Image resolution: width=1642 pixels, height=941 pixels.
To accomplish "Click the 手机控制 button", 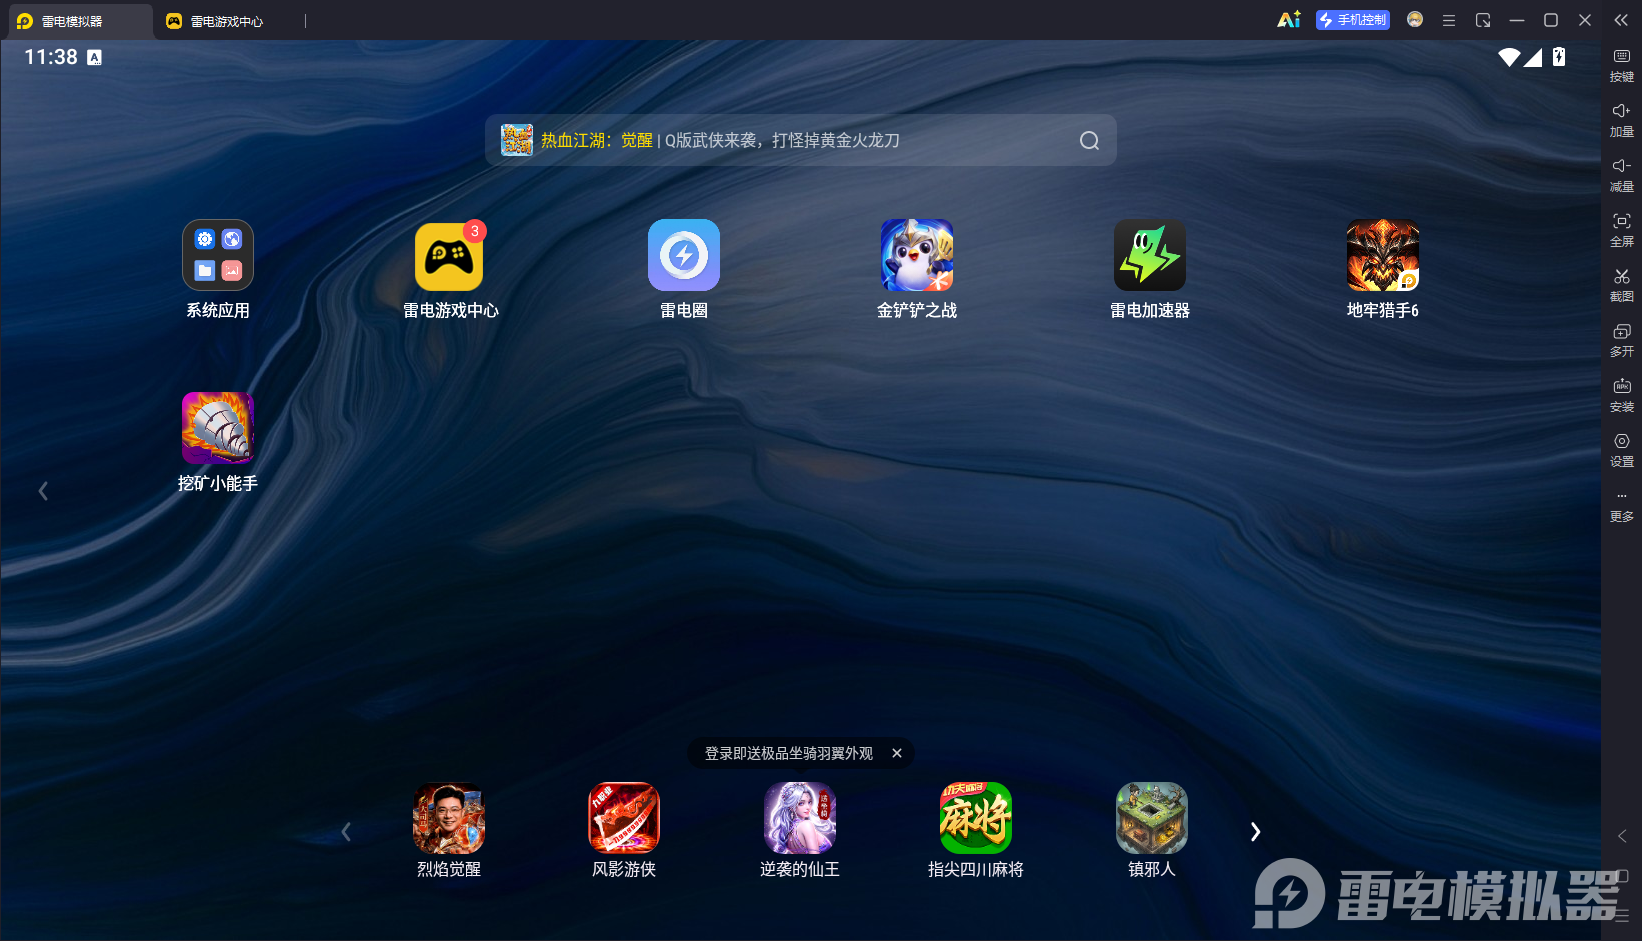I will pos(1353,20).
